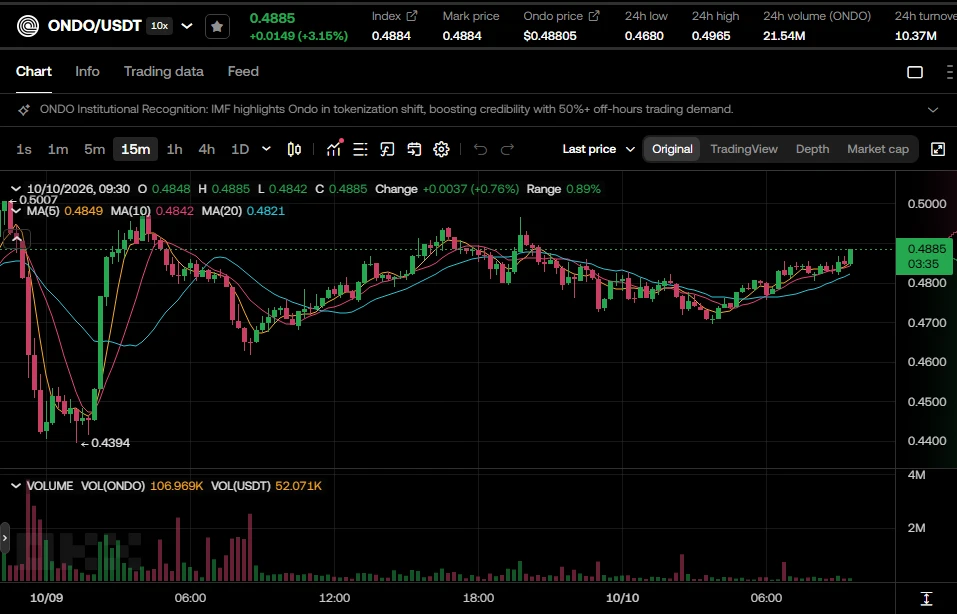Click the AI sparkle news icon
Screen dimensions: 957x614
[x=24, y=110]
